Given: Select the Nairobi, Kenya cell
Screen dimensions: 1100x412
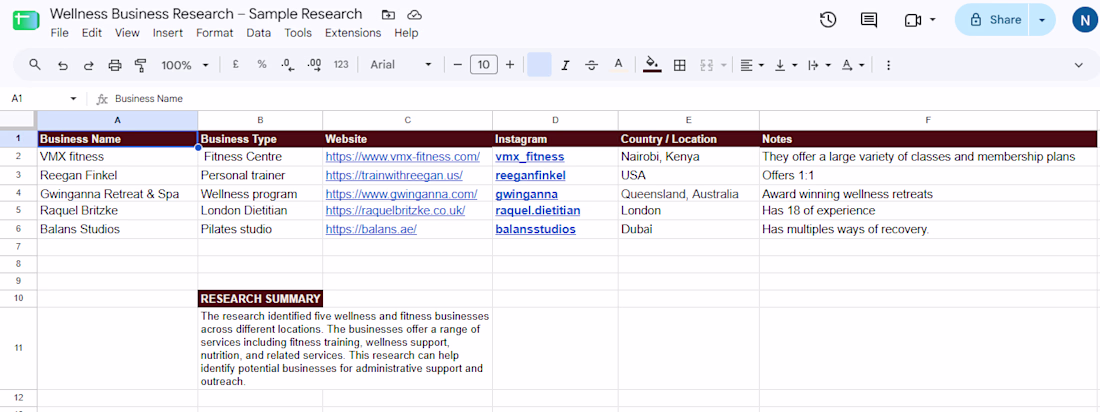Looking at the screenshot, I should [688, 157].
